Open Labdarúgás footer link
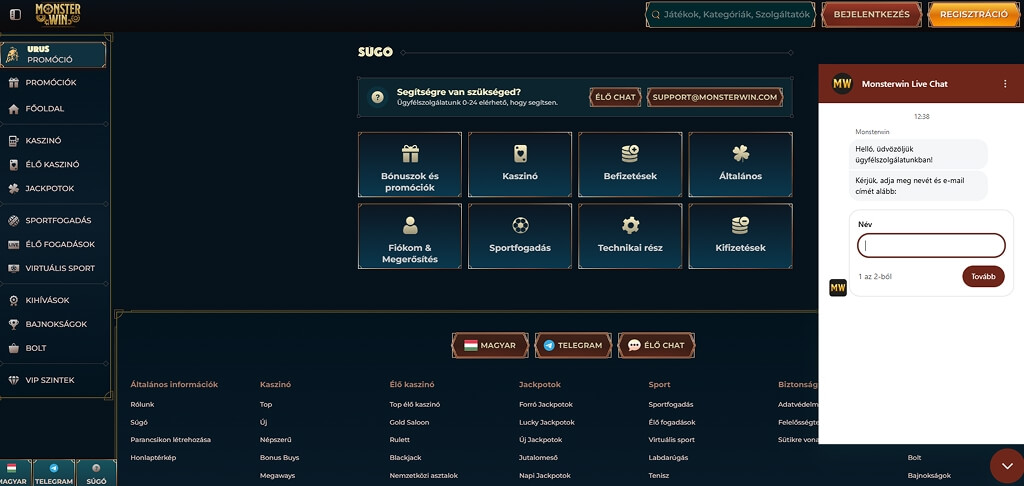 click(668, 458)
